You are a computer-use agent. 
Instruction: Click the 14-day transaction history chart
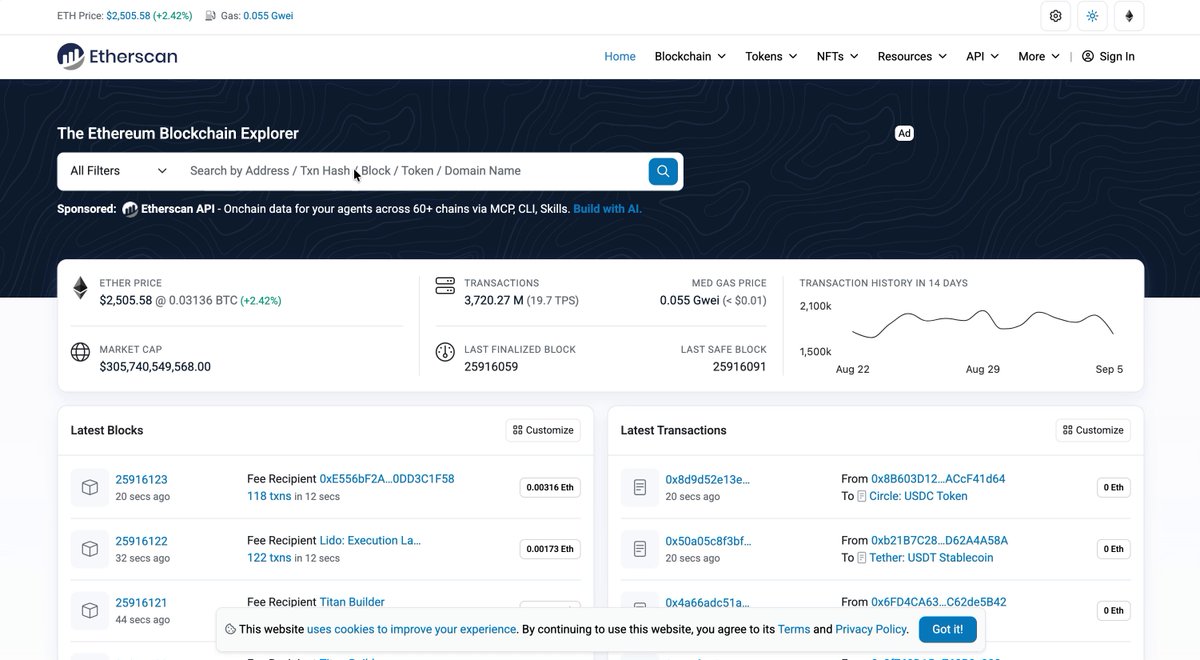(x=982, y=325)
